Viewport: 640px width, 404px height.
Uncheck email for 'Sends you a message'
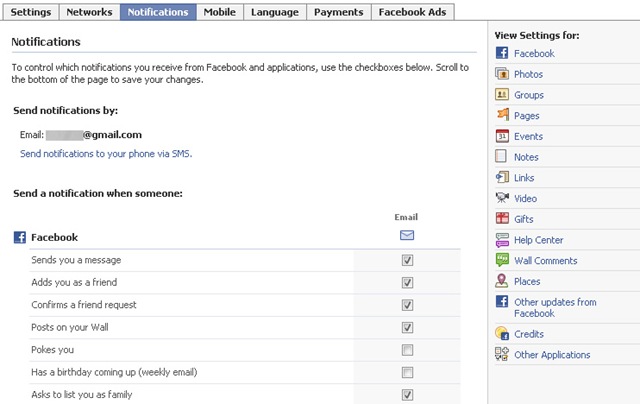[407, 260]
